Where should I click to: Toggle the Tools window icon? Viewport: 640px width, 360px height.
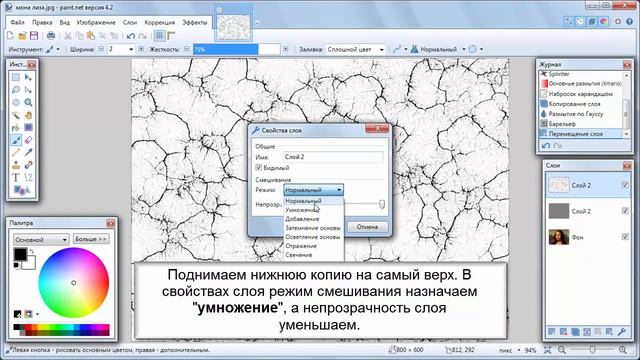568,21
